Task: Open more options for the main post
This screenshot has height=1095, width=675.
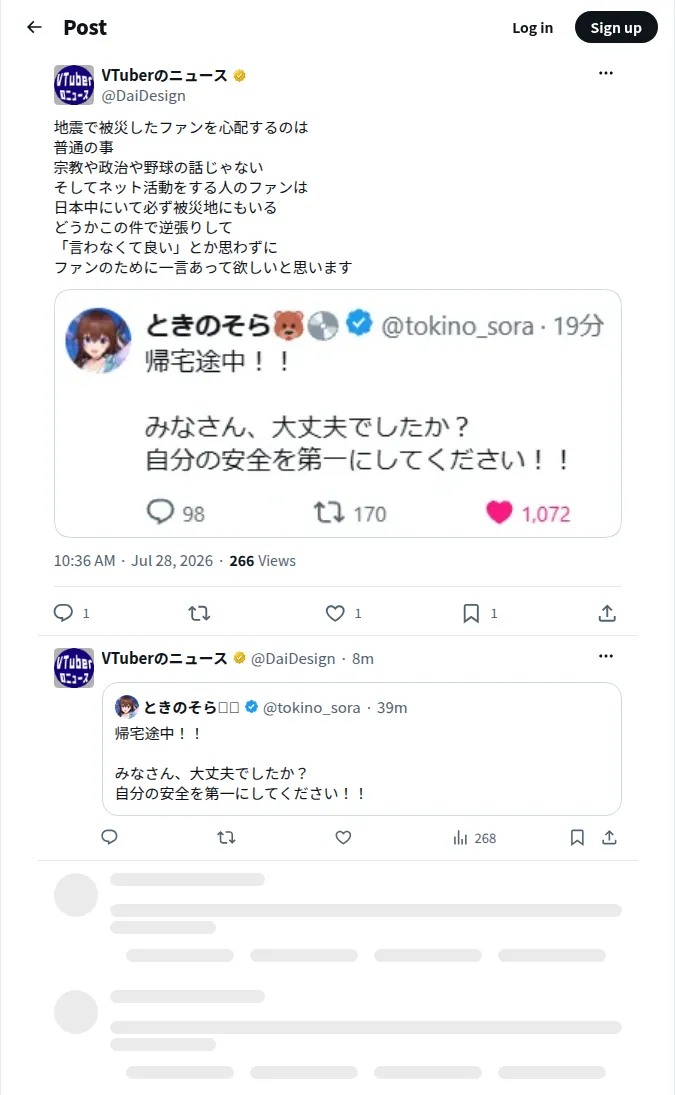Action: click(x=606, y=73)
